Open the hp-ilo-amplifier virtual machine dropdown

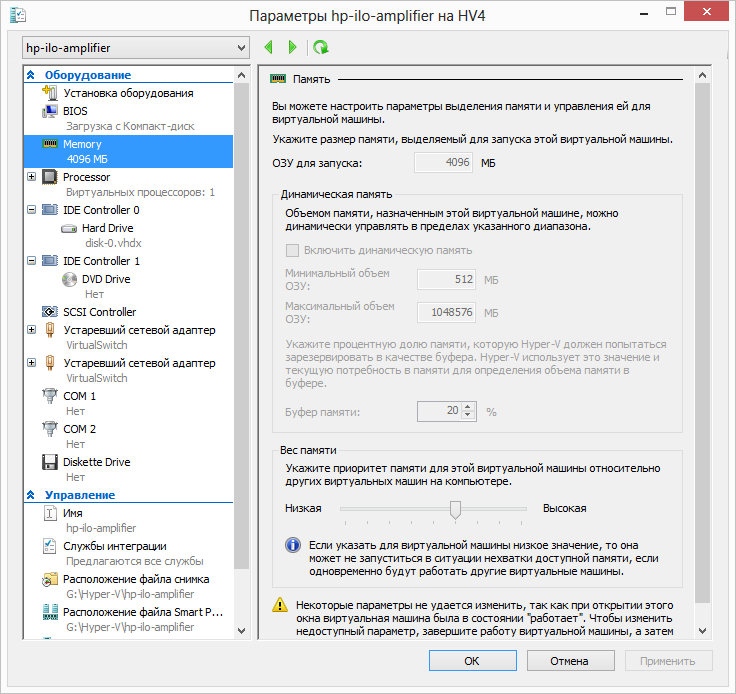(135, 48)
